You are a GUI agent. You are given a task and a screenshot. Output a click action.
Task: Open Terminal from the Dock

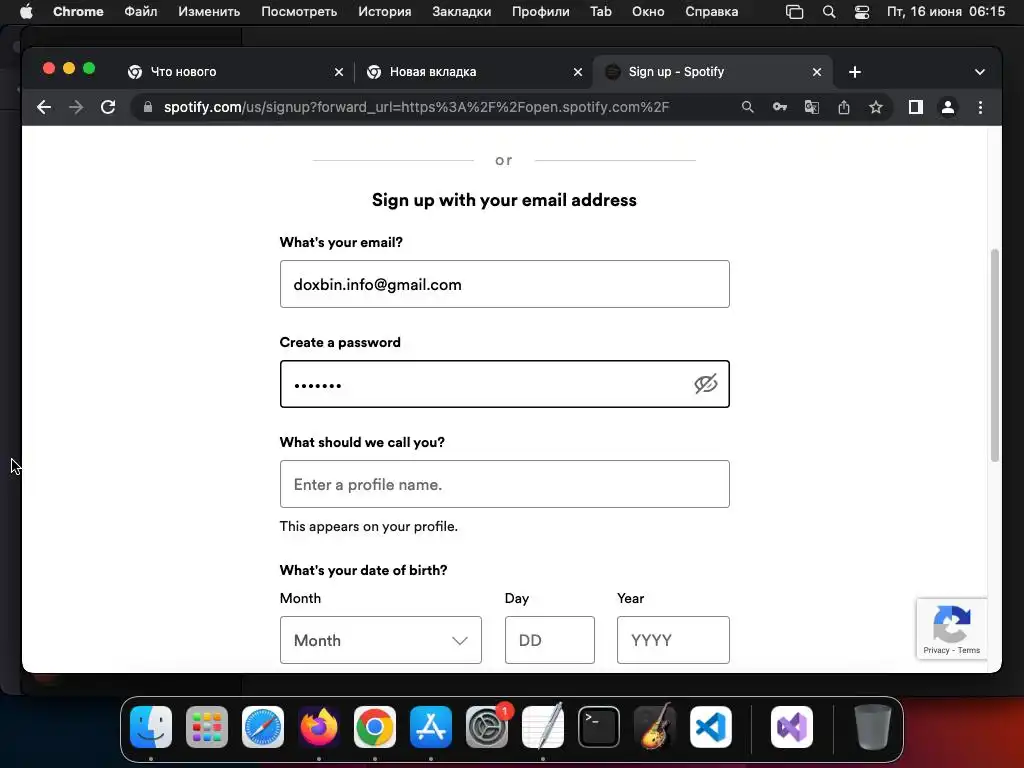pos(599,727)
